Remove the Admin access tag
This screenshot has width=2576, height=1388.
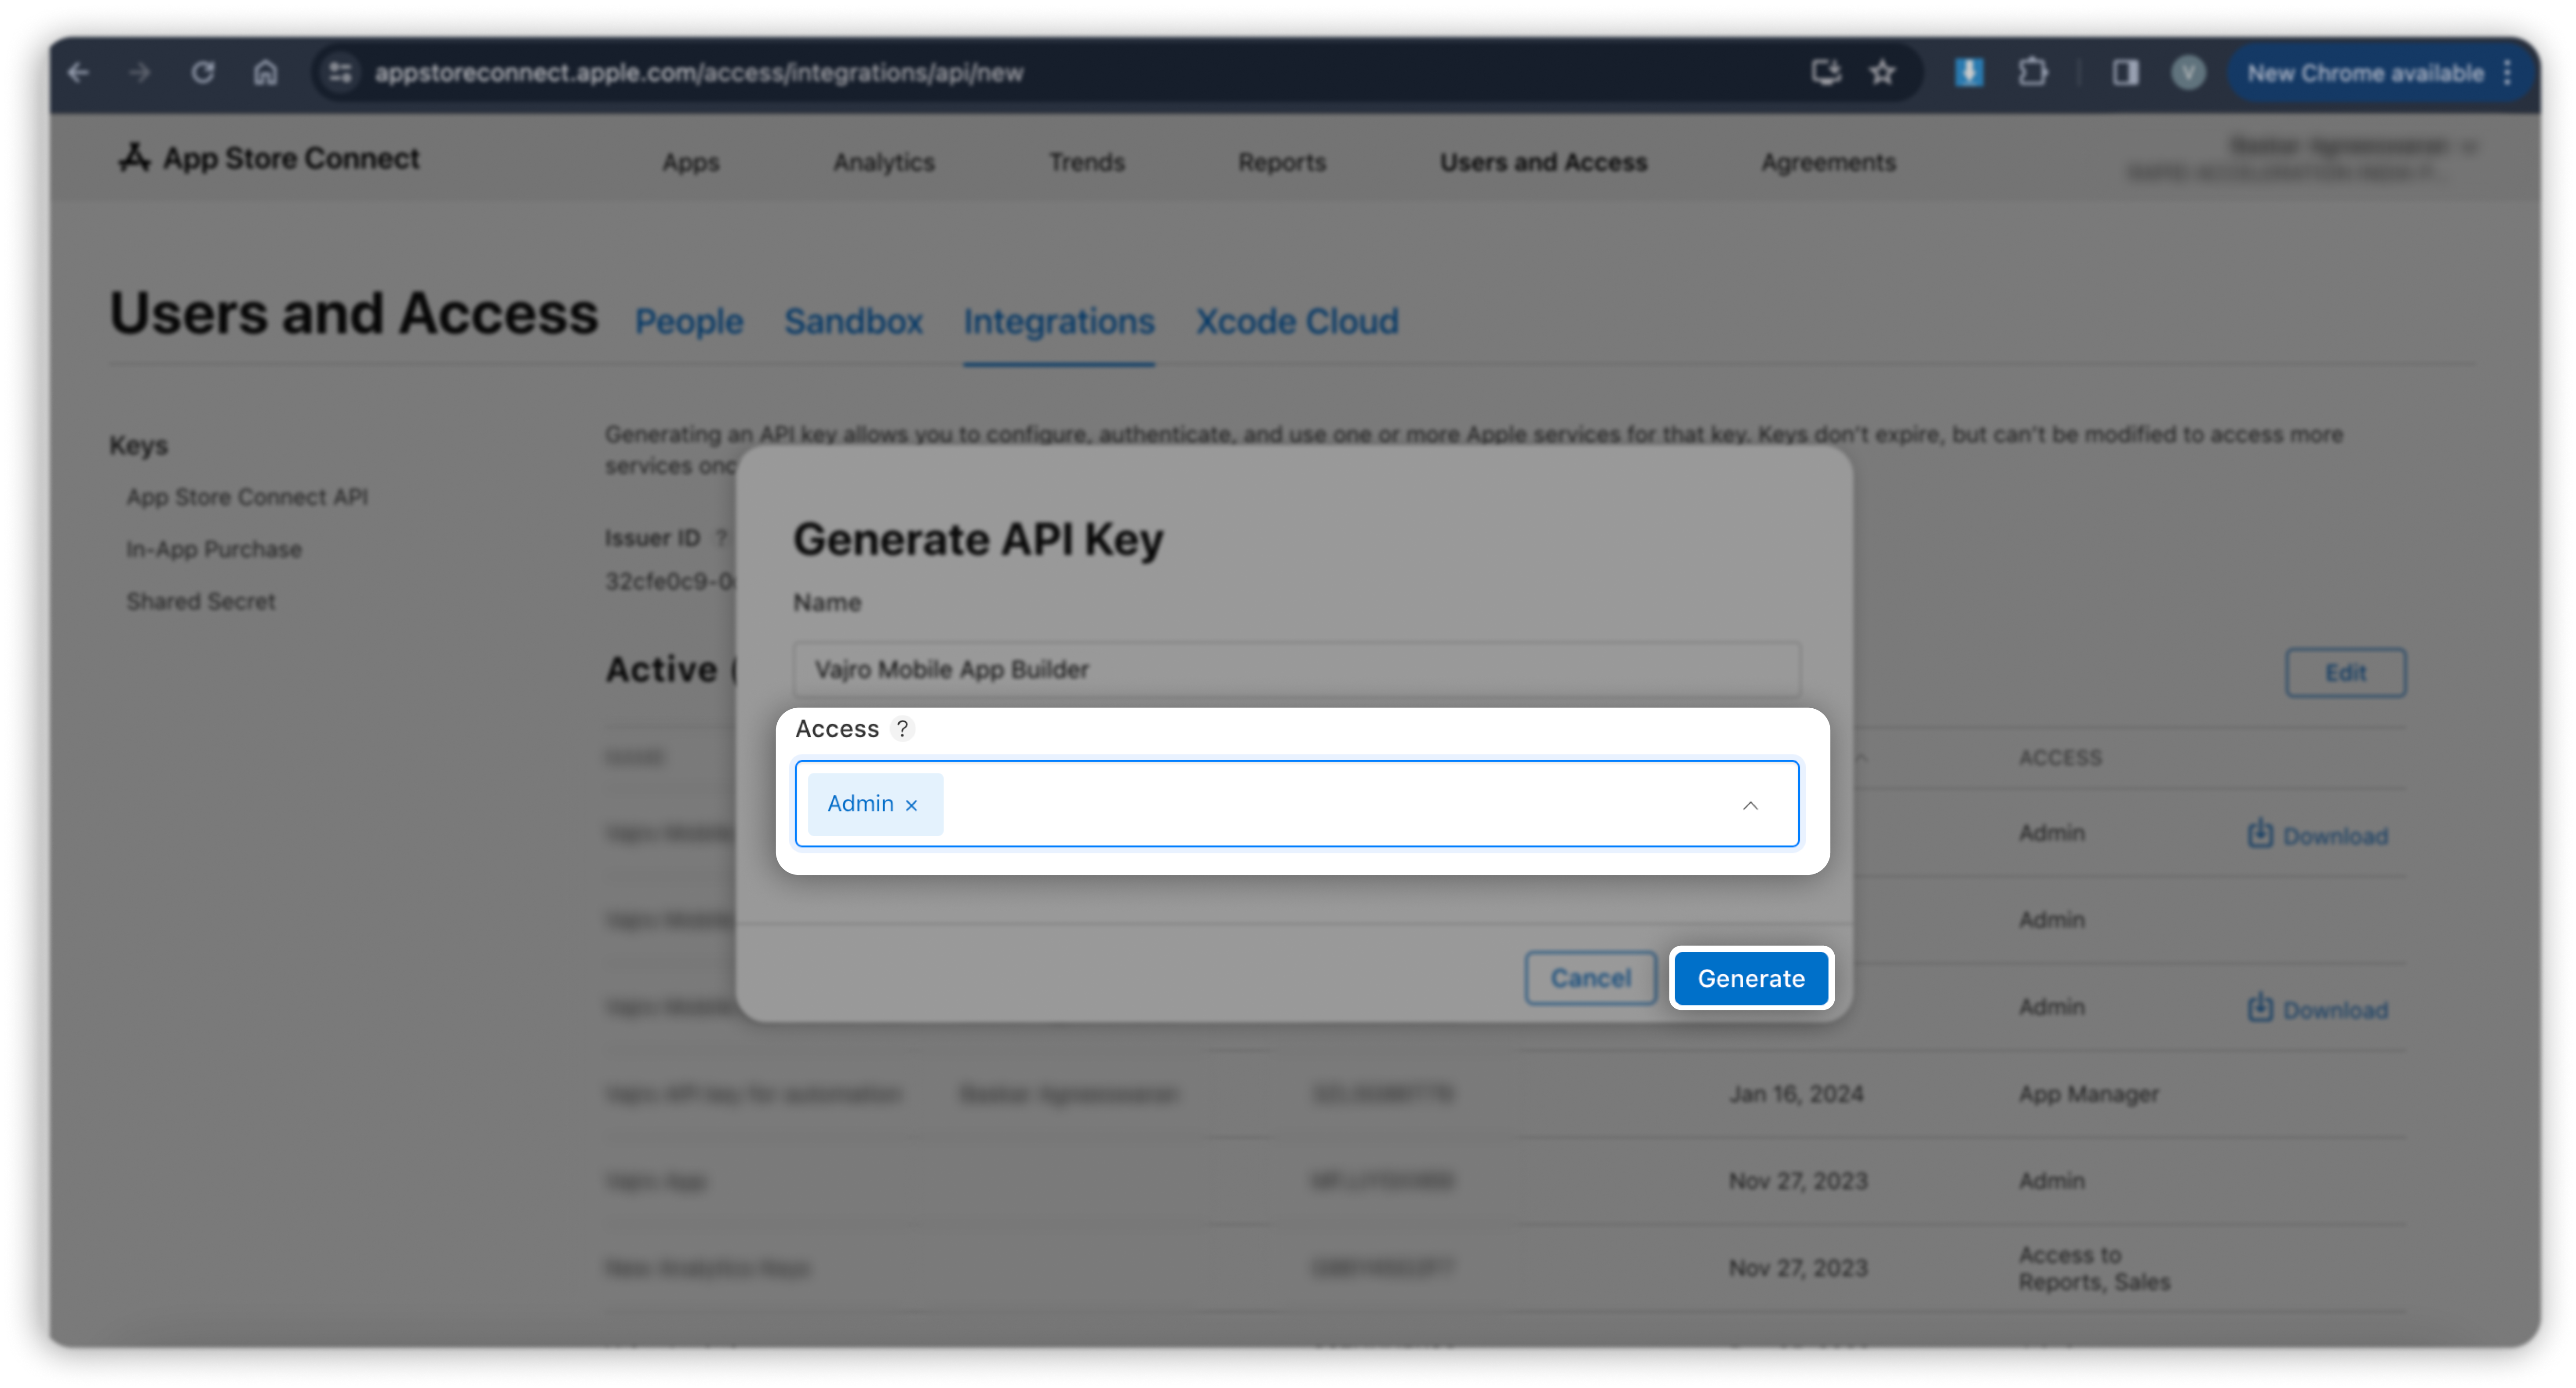(911, 805)
